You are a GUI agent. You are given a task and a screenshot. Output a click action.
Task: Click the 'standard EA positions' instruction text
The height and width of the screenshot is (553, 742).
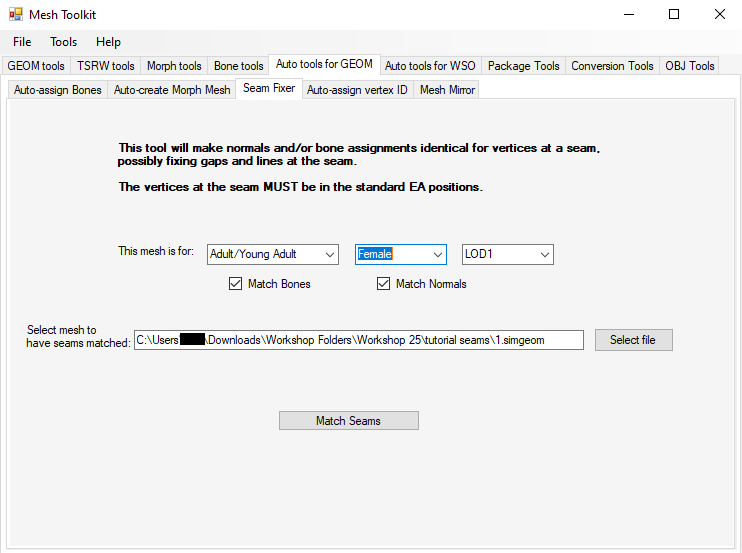click(x=419, y=187)
